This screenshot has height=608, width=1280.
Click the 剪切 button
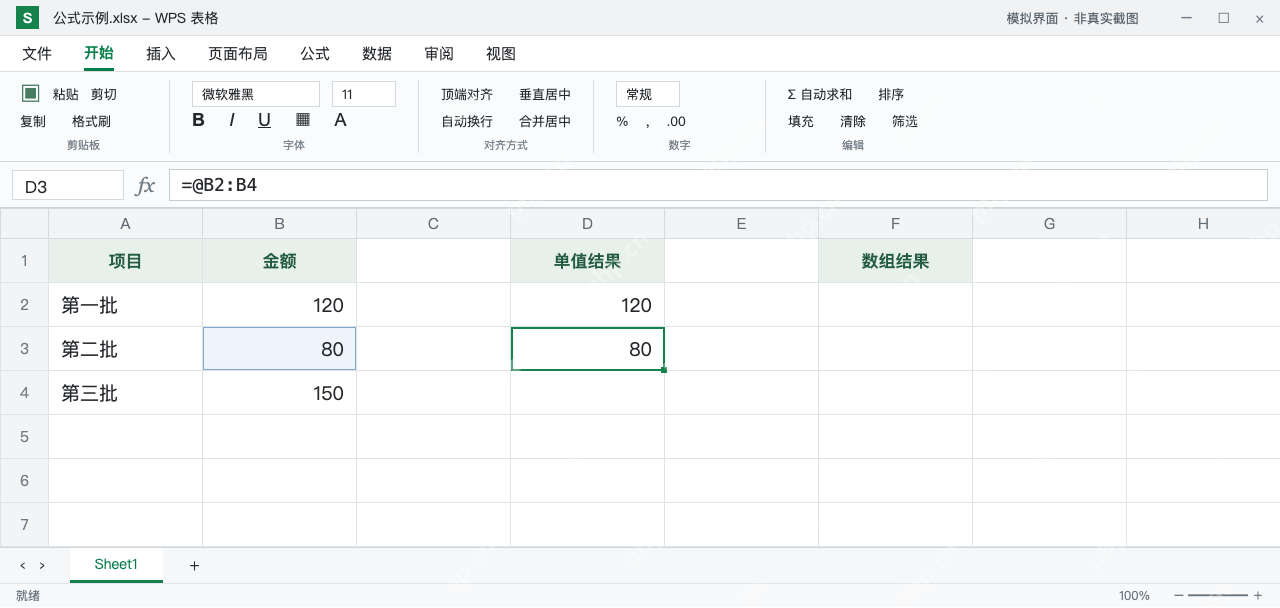104,94
